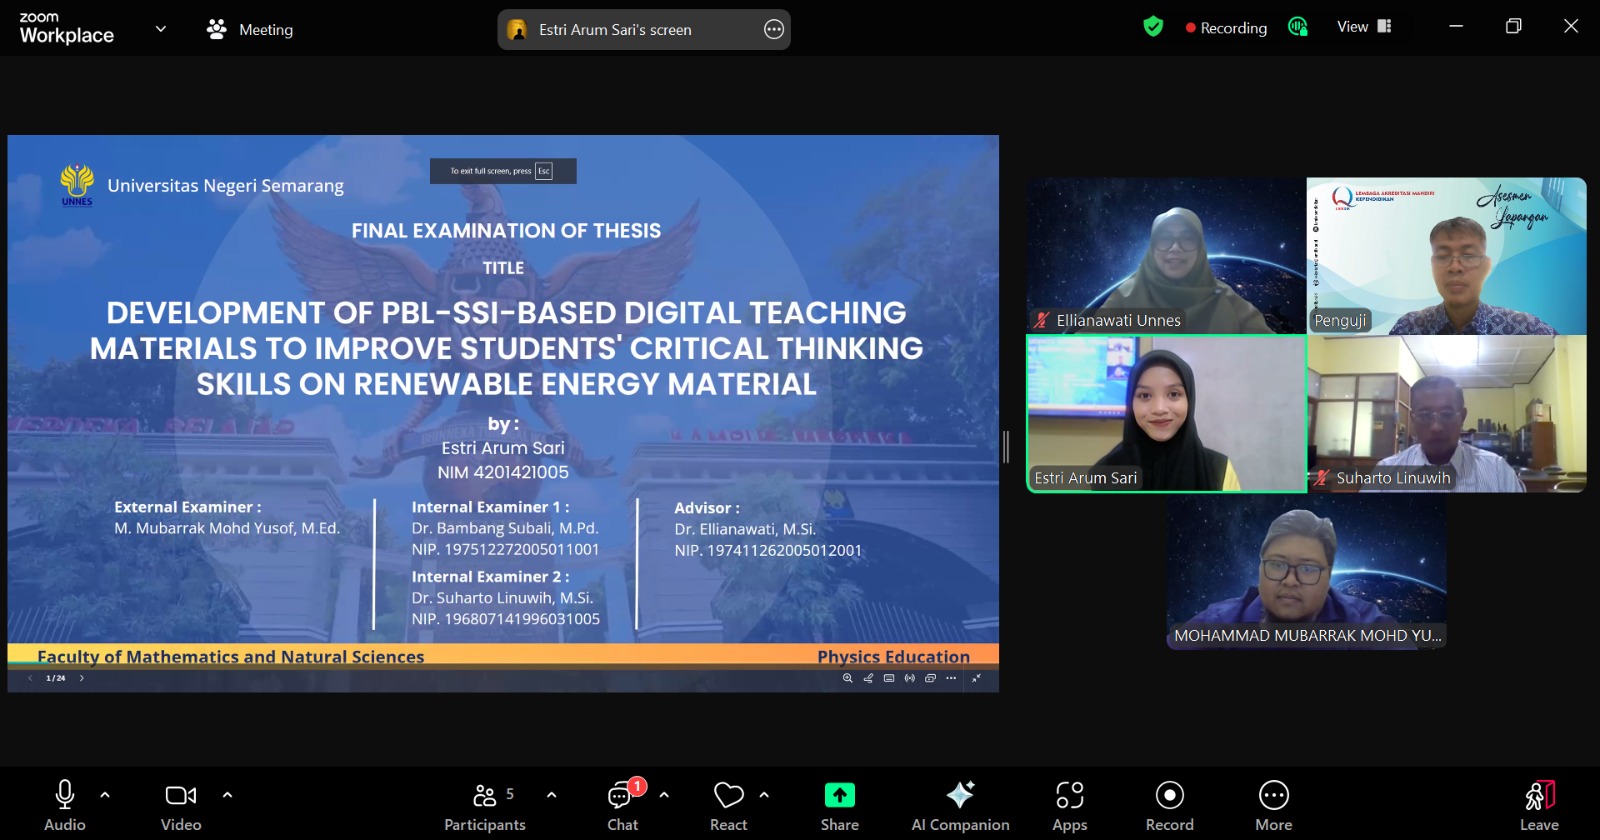
Task: Expand the video settings arrow
Action: [227, 795]
